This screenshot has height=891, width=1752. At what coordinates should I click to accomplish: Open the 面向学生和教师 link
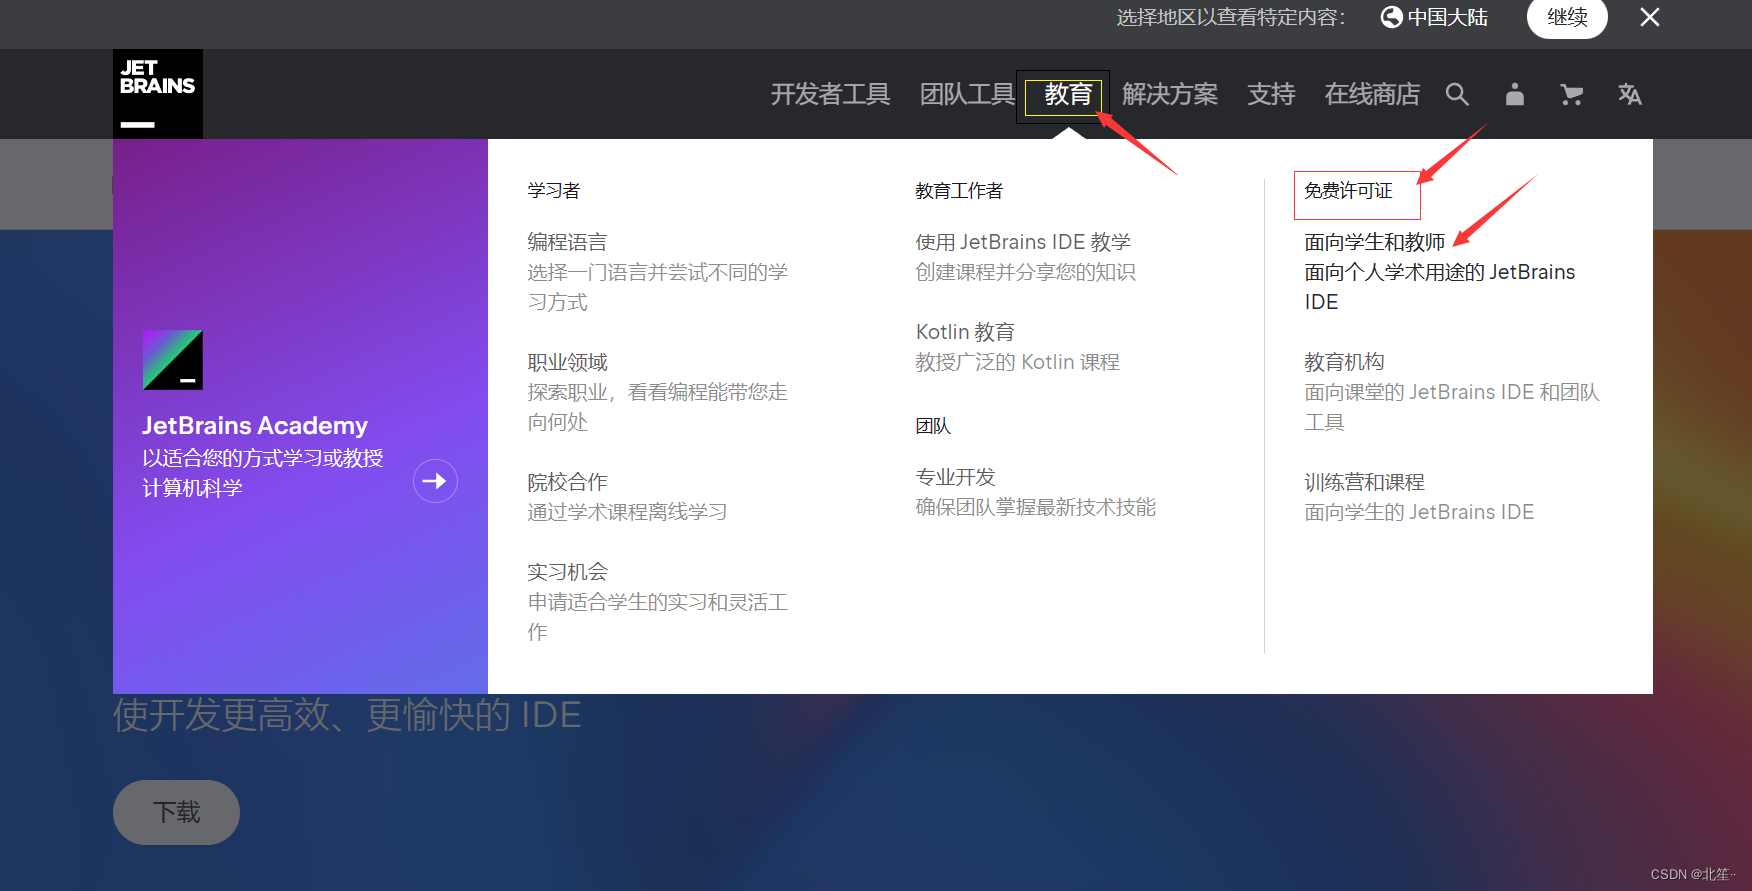tap(1374, 242)
